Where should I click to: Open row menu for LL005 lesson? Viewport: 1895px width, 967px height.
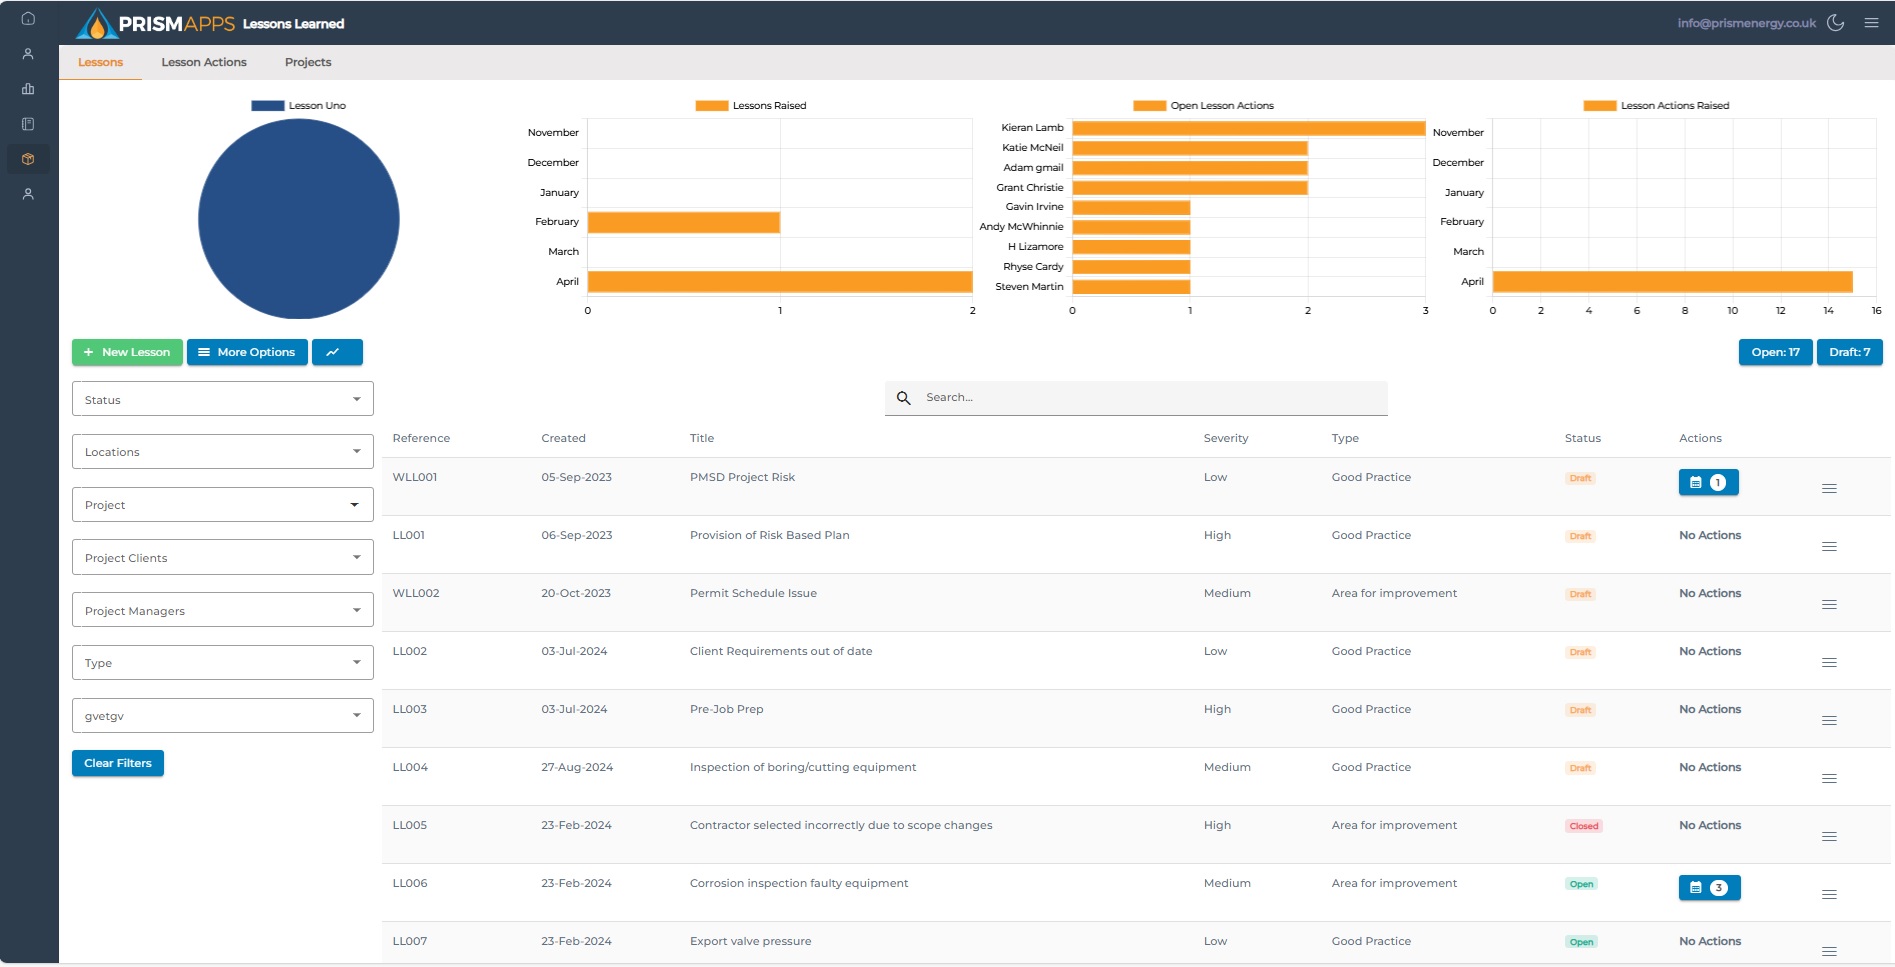point(1828,837)
